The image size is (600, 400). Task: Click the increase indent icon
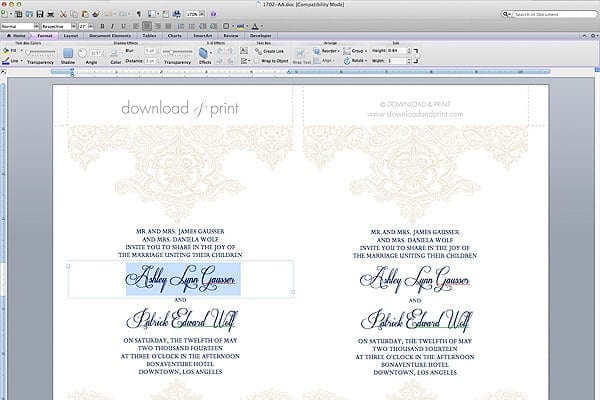point(213,26)
